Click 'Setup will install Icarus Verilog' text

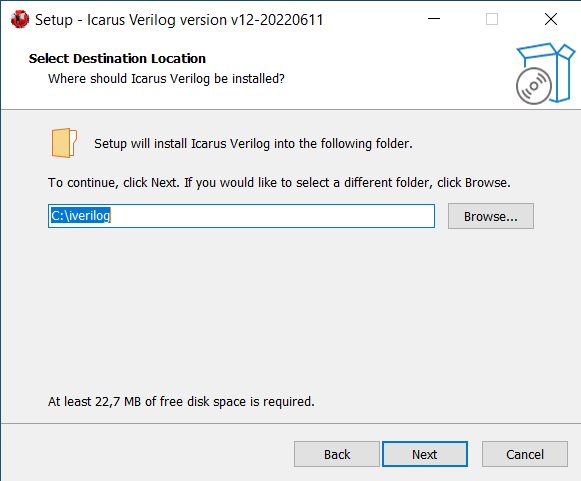pyautogui.click(x=253, y=143)
